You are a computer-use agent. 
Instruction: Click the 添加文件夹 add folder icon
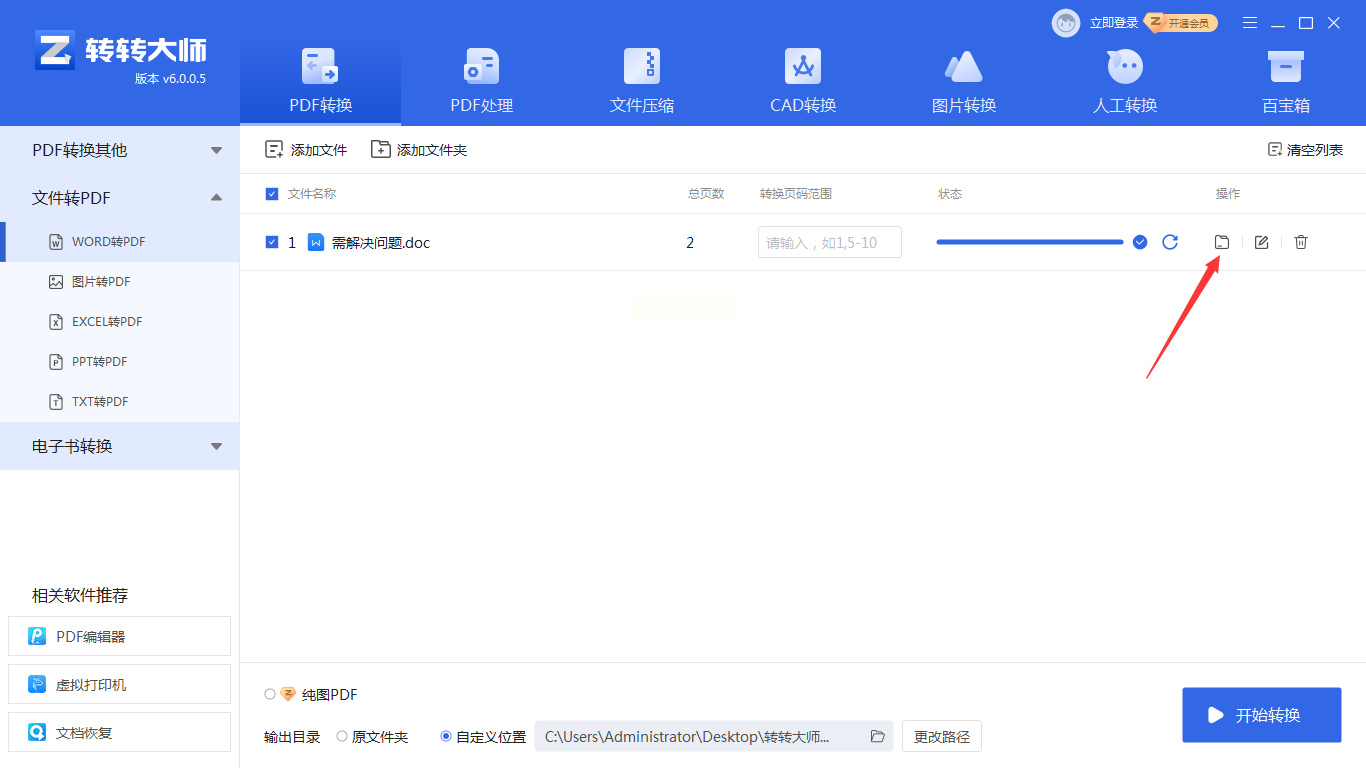pyautogui.click(x=380, y=150)
